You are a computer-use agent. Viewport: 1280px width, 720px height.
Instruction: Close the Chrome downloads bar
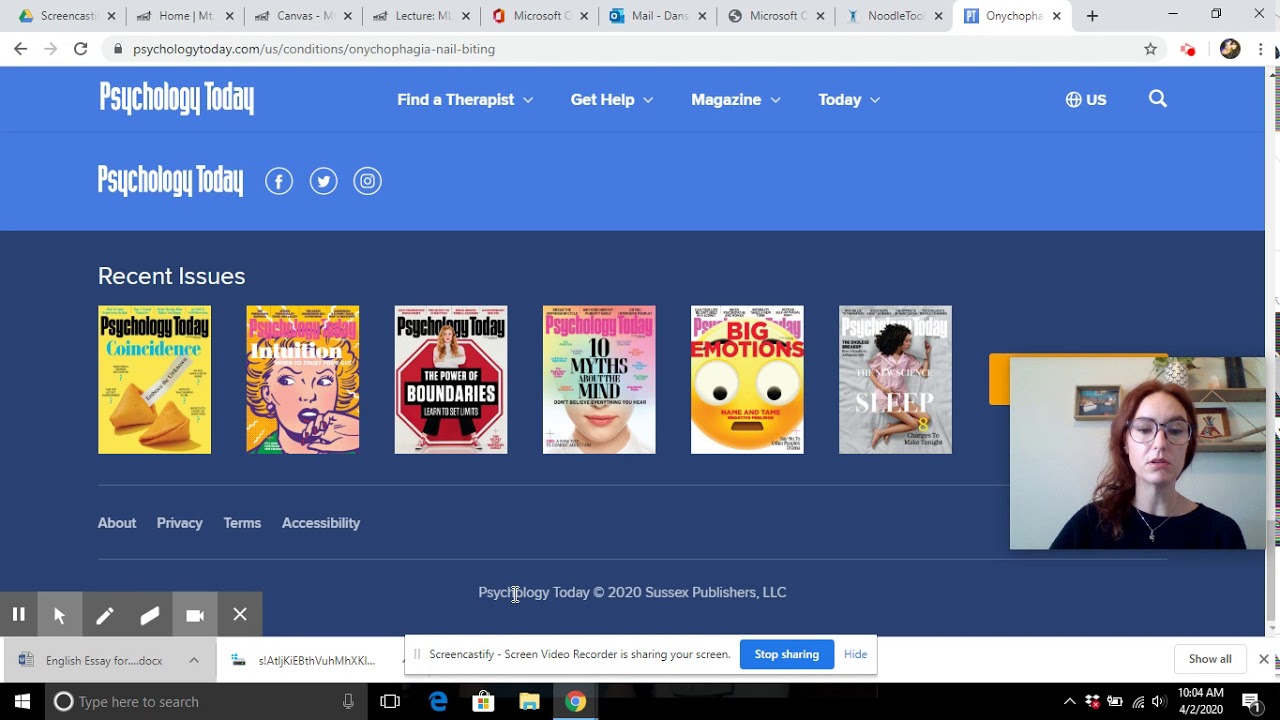1264,659
